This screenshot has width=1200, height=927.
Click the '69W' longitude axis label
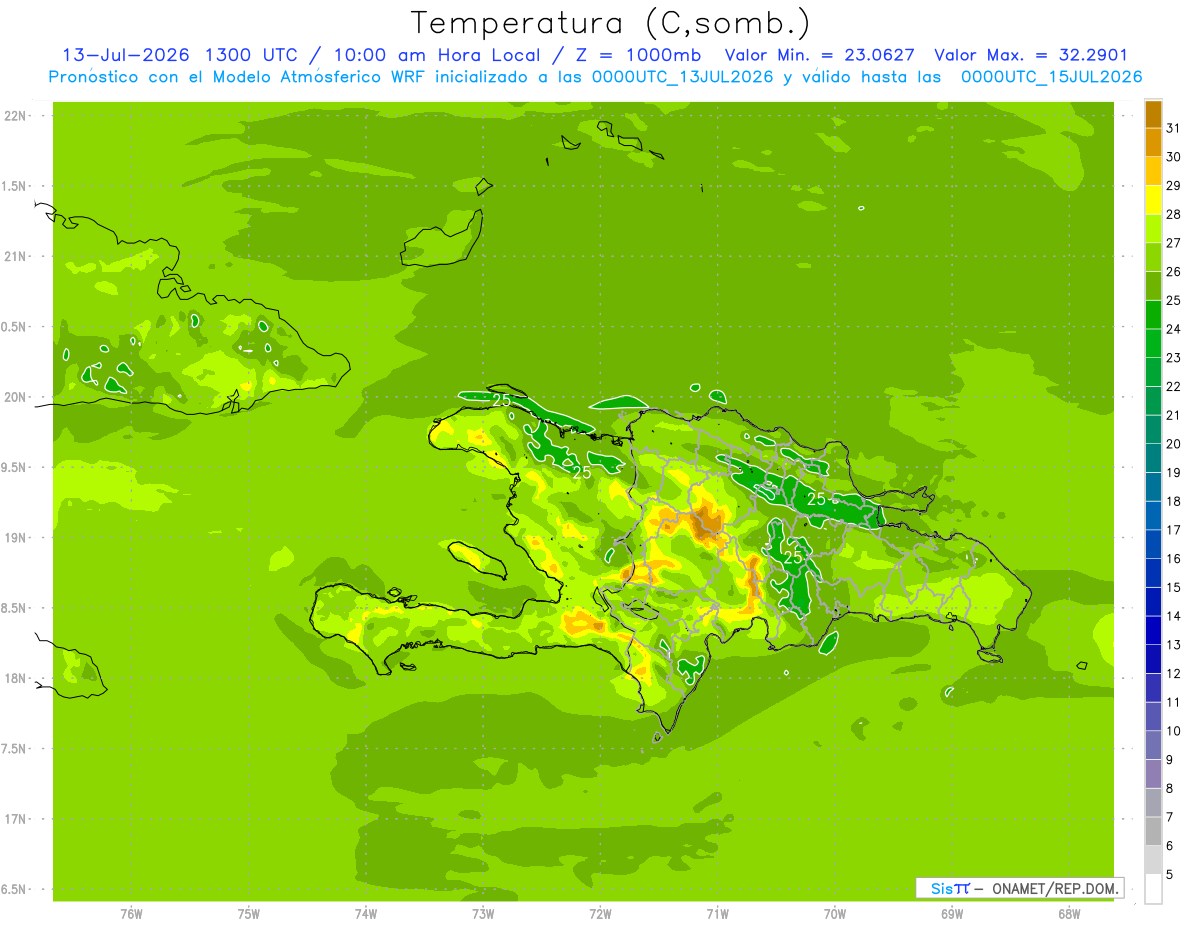click(952, 914)
